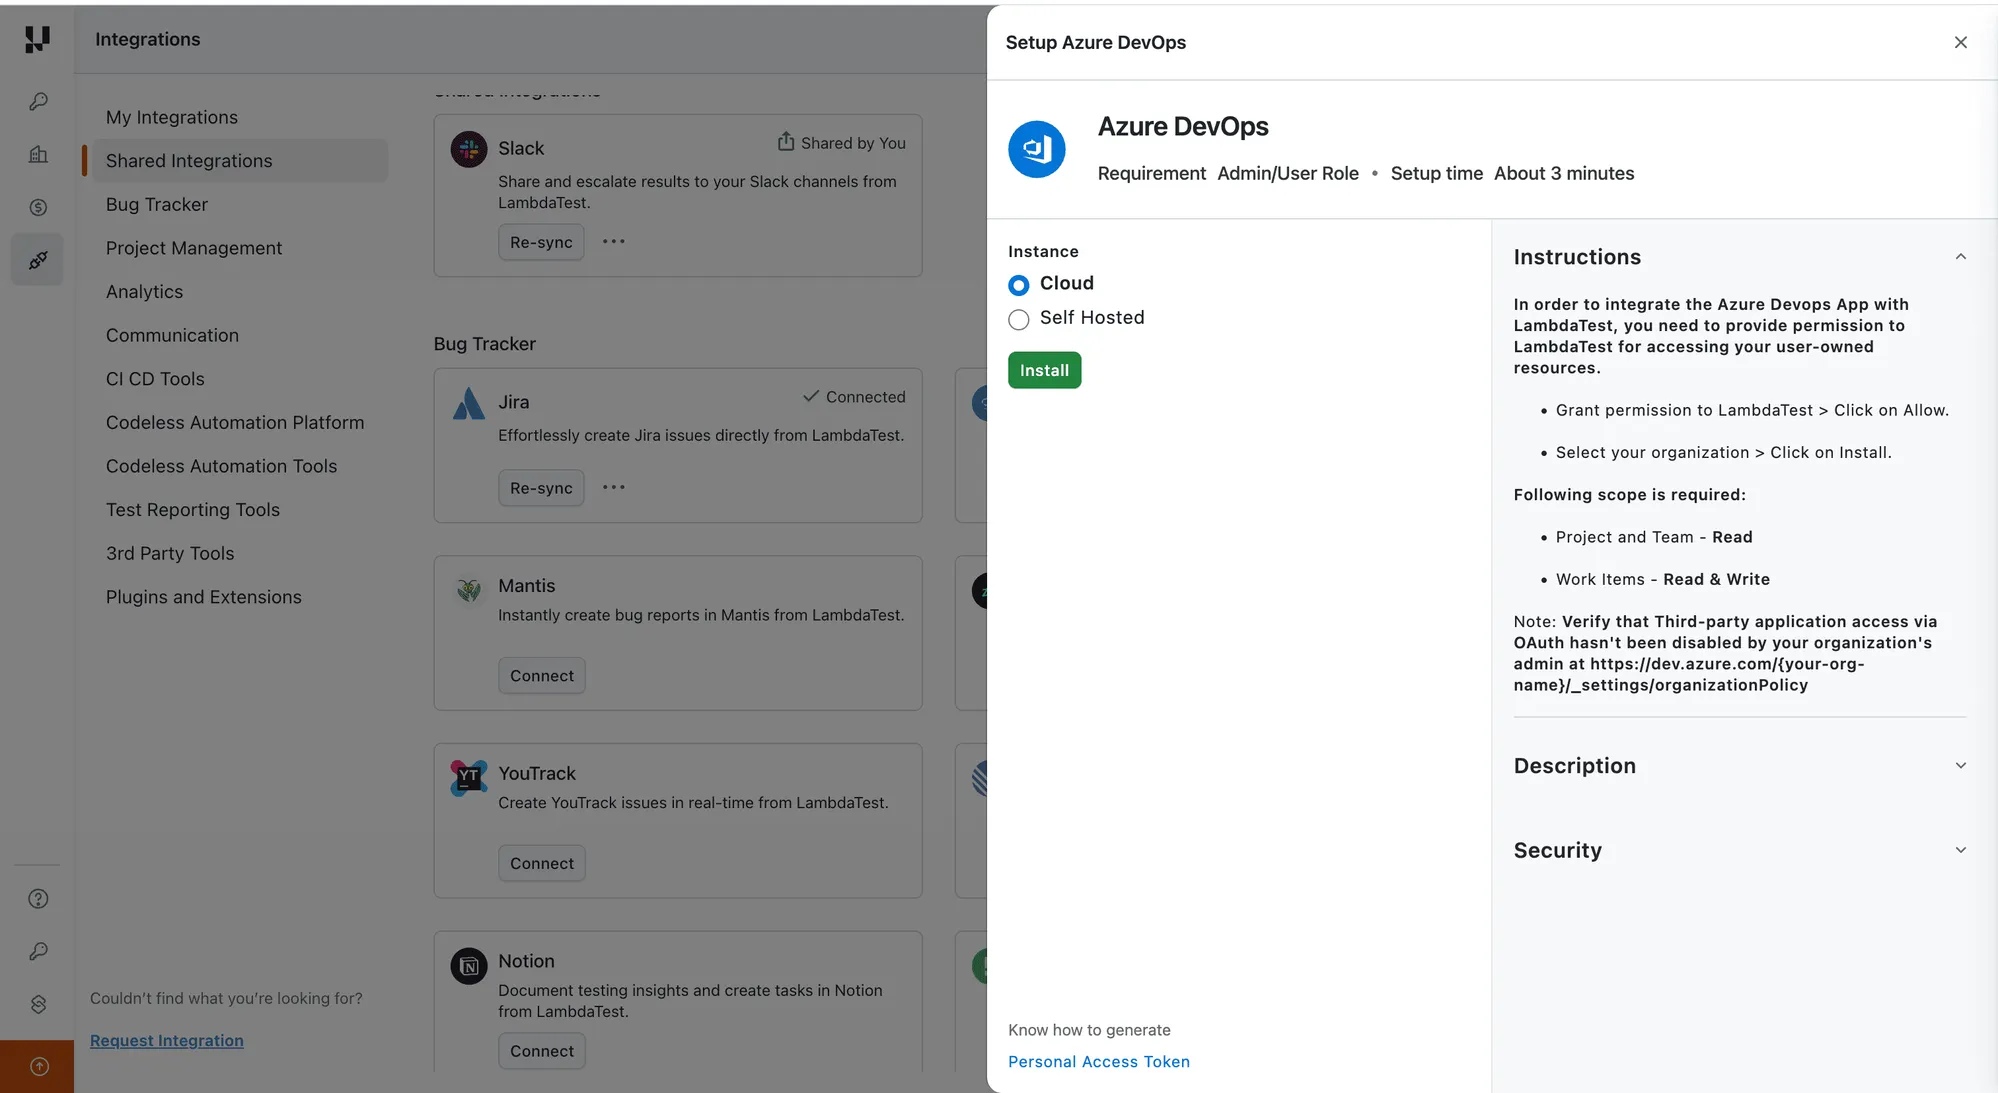Click 'Admin/User Role' requirement text
The width and height of the screenshot is (1998, 1093).
[x=1288, y=173]
